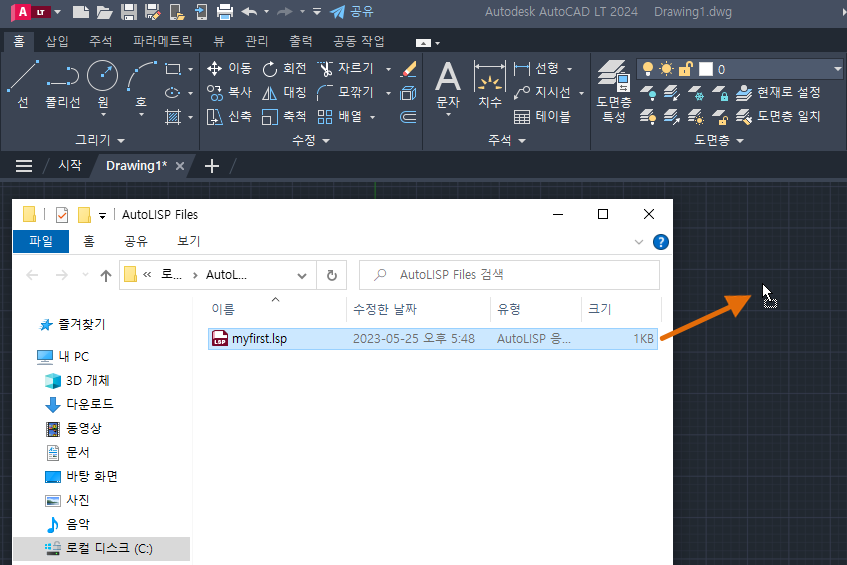Image resolution: width=847 pixels, height=565 pixels.
Task: Activate the Array (배열) tool
Action: (339, 116)
